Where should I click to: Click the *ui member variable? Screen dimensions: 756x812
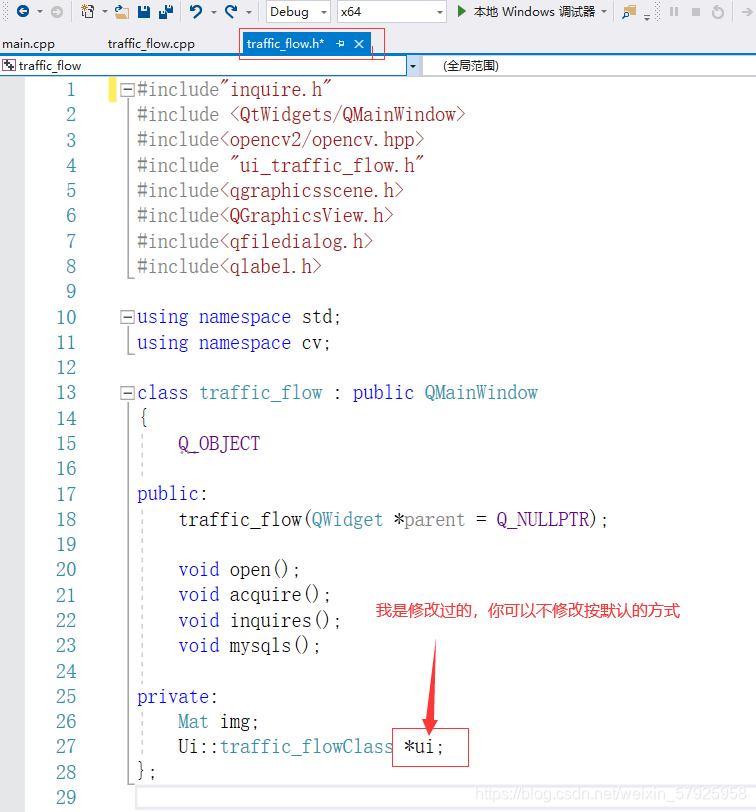coord(423,747)
